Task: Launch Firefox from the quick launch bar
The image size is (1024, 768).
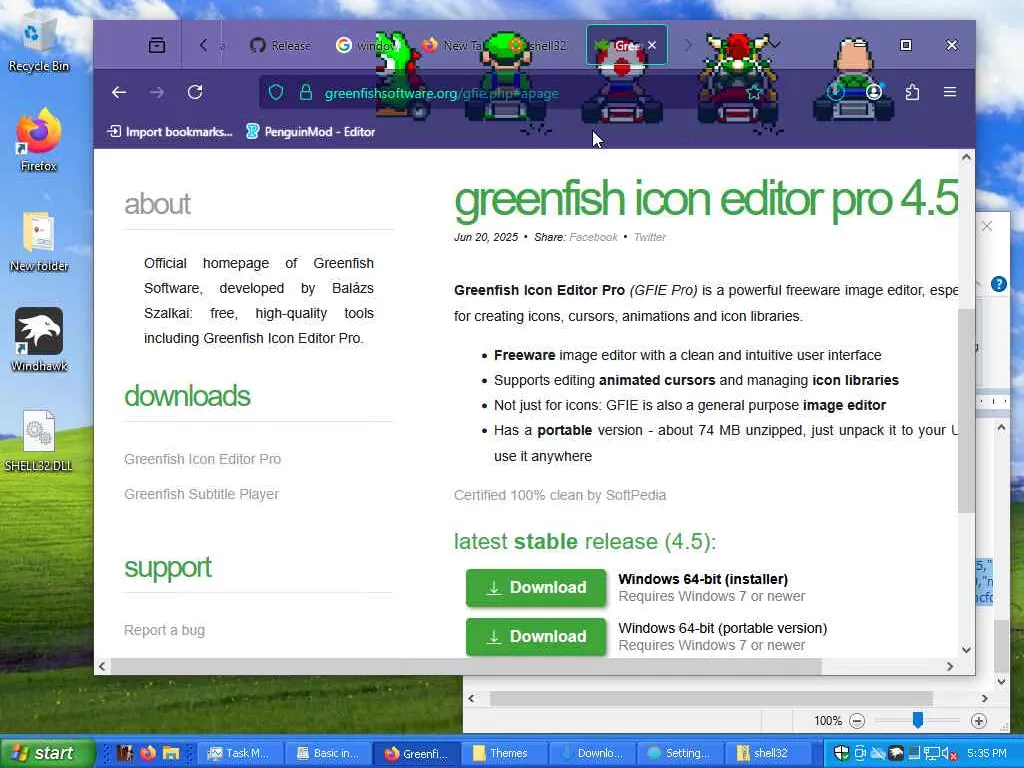Action: click(x=148, y=753)
